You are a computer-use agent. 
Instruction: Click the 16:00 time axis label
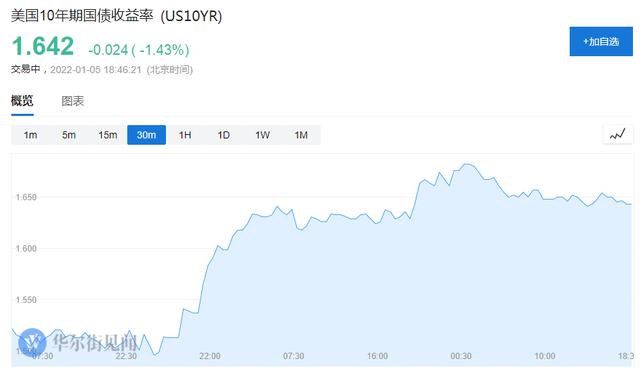(x=377, y=356)
